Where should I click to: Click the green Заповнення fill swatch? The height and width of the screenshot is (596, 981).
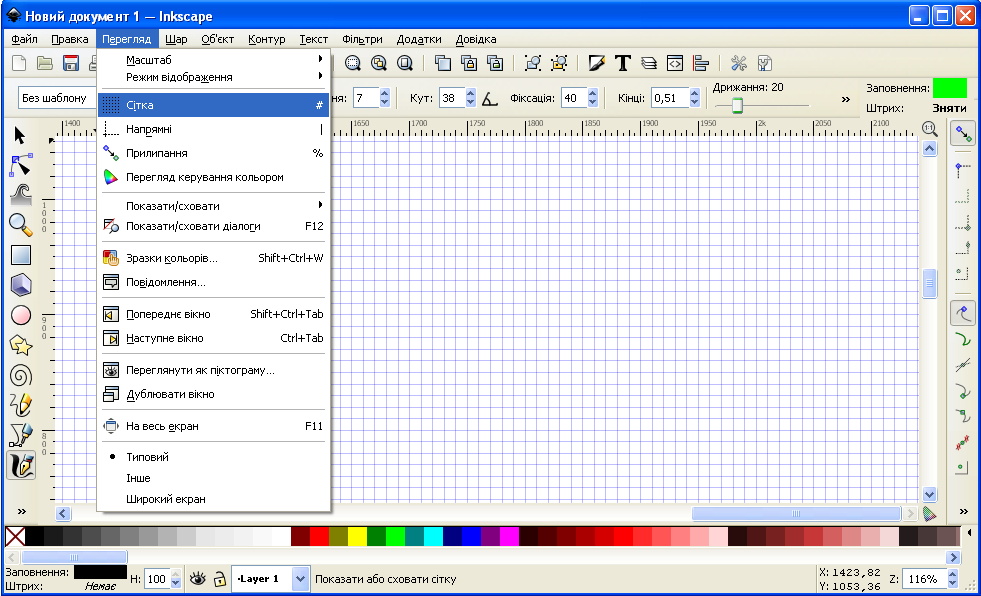[x=950, y=88]
